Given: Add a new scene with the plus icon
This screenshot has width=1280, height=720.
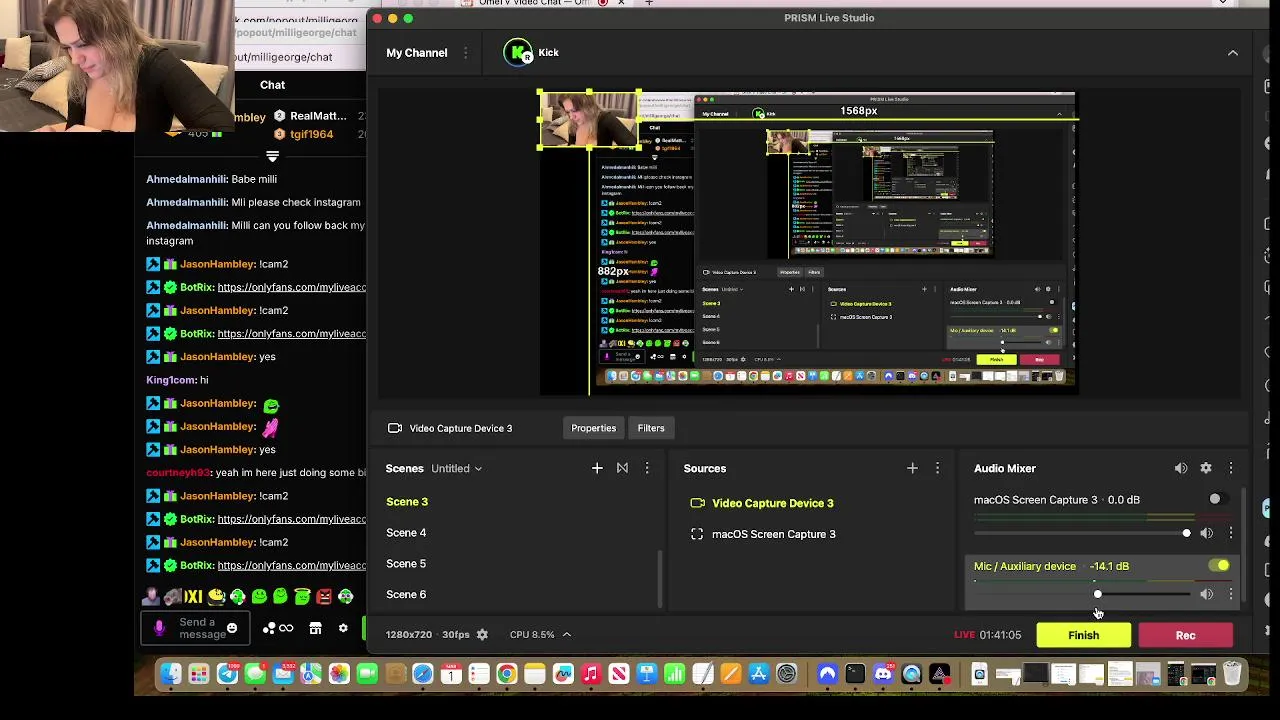Looking at the screenshot, I should point(597,468).
